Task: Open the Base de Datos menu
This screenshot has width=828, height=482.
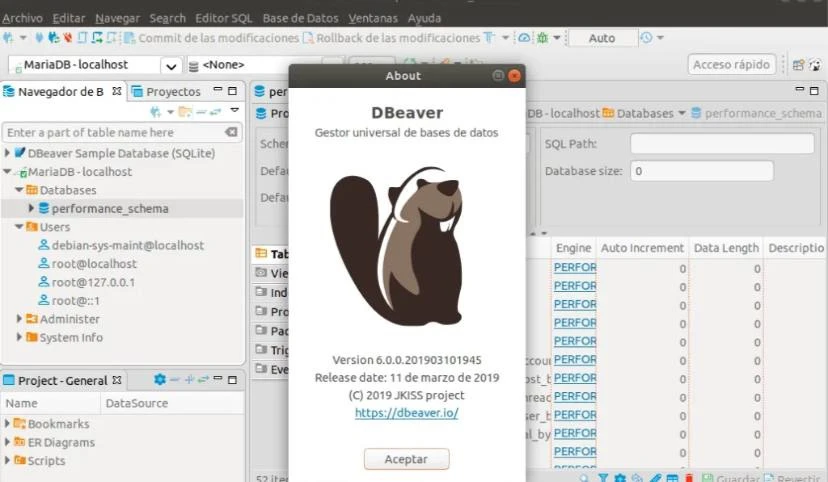Action: 300,18
